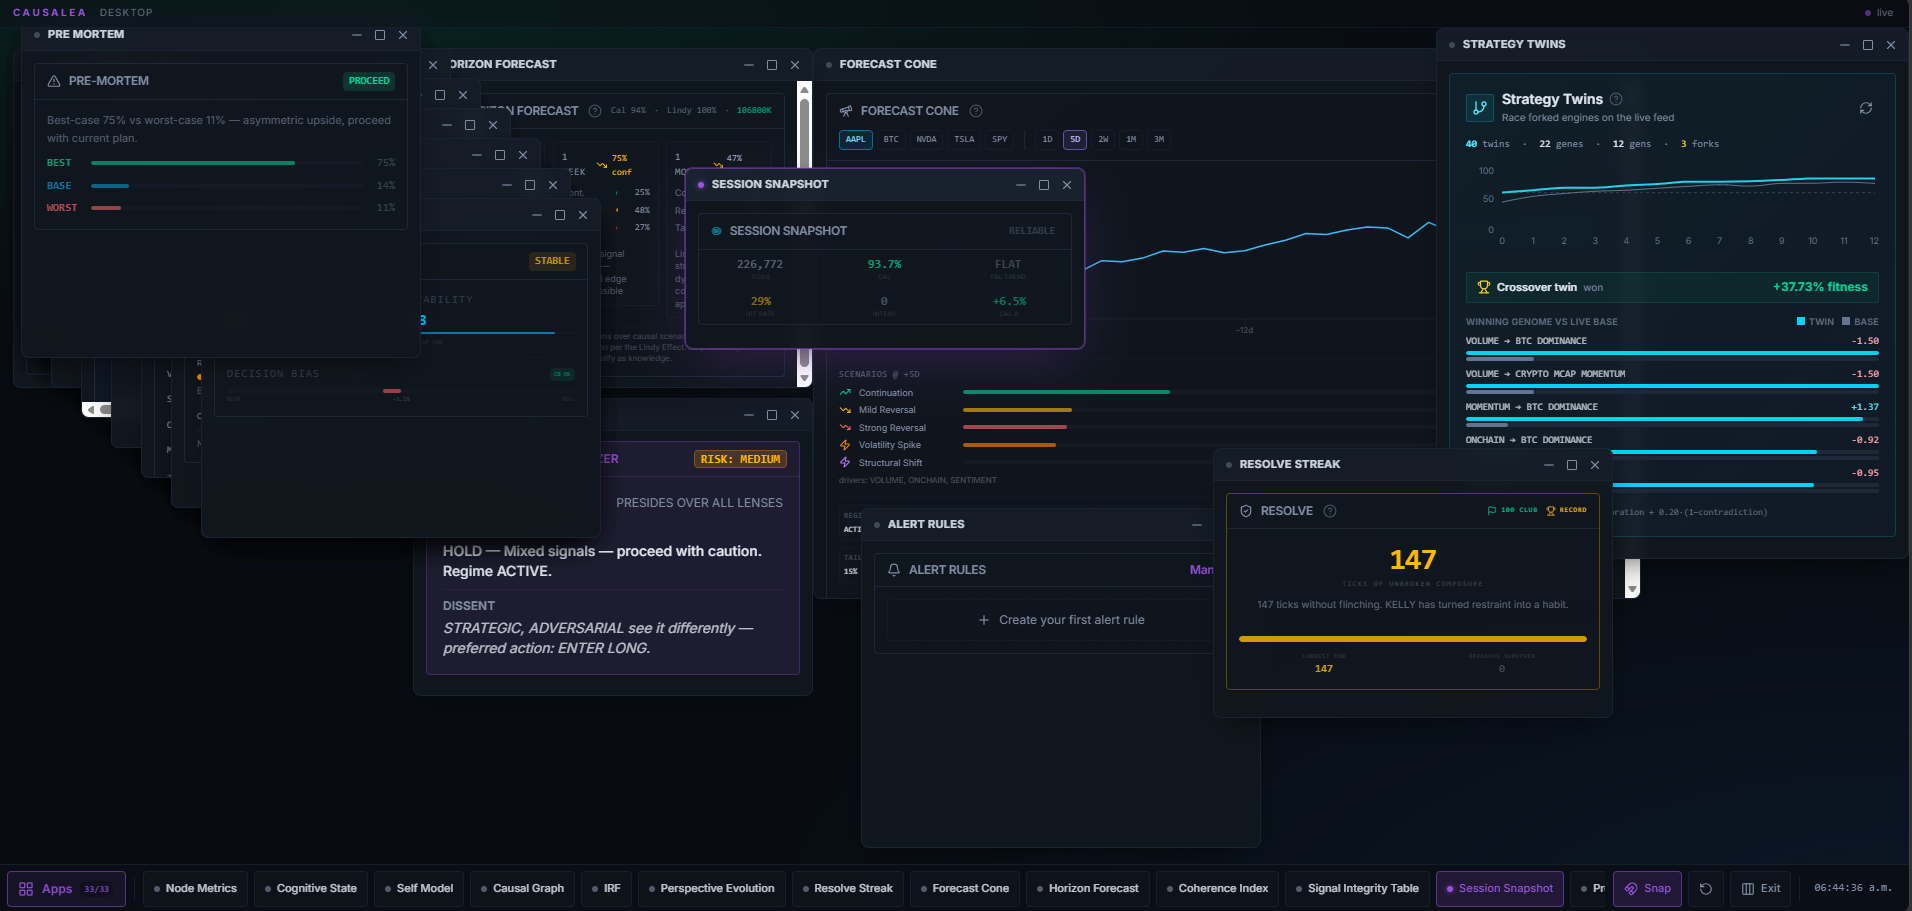The height and width of the screenshot is (911, 1912).
Task: Open the Apps launcher in taskbar
Action: [66, 889]
